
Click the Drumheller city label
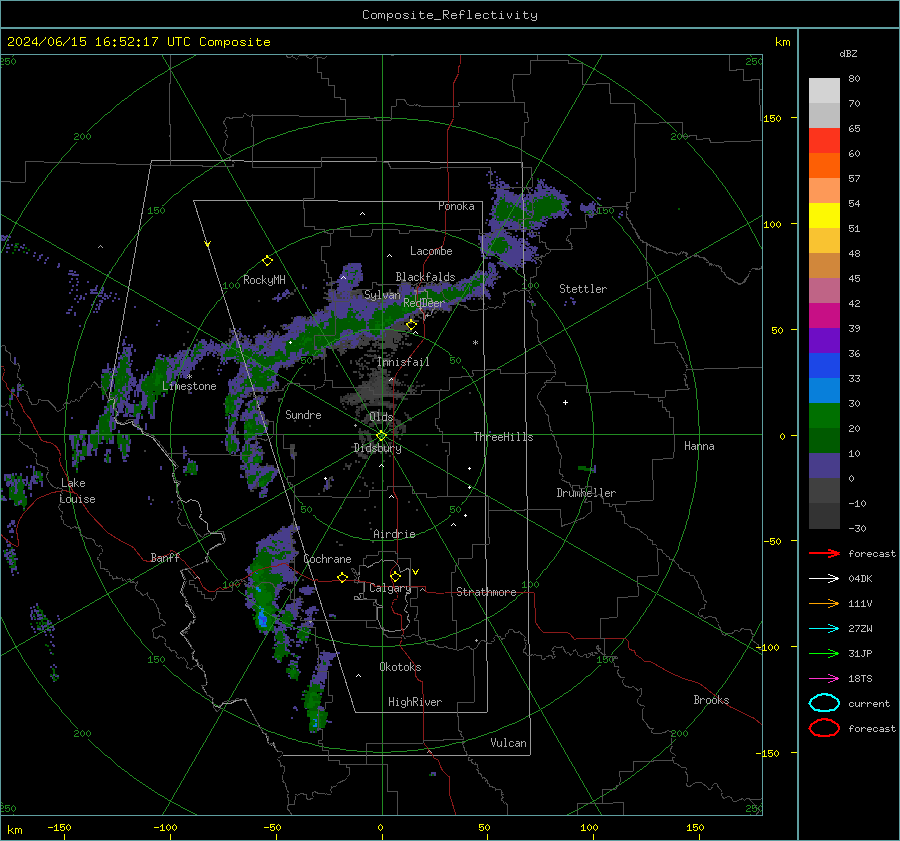pyautogui.click(x=586, y=493)
